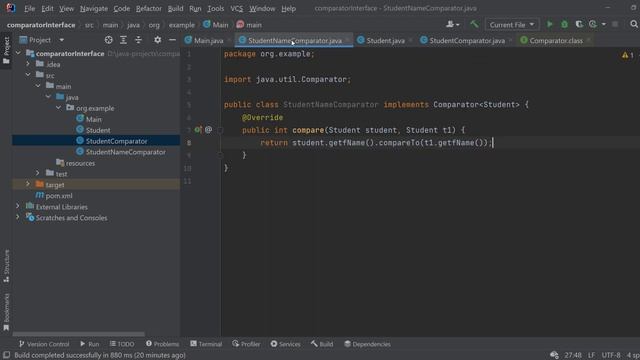
Task: Open the Navigate menu
Action: tap(94, 8)
